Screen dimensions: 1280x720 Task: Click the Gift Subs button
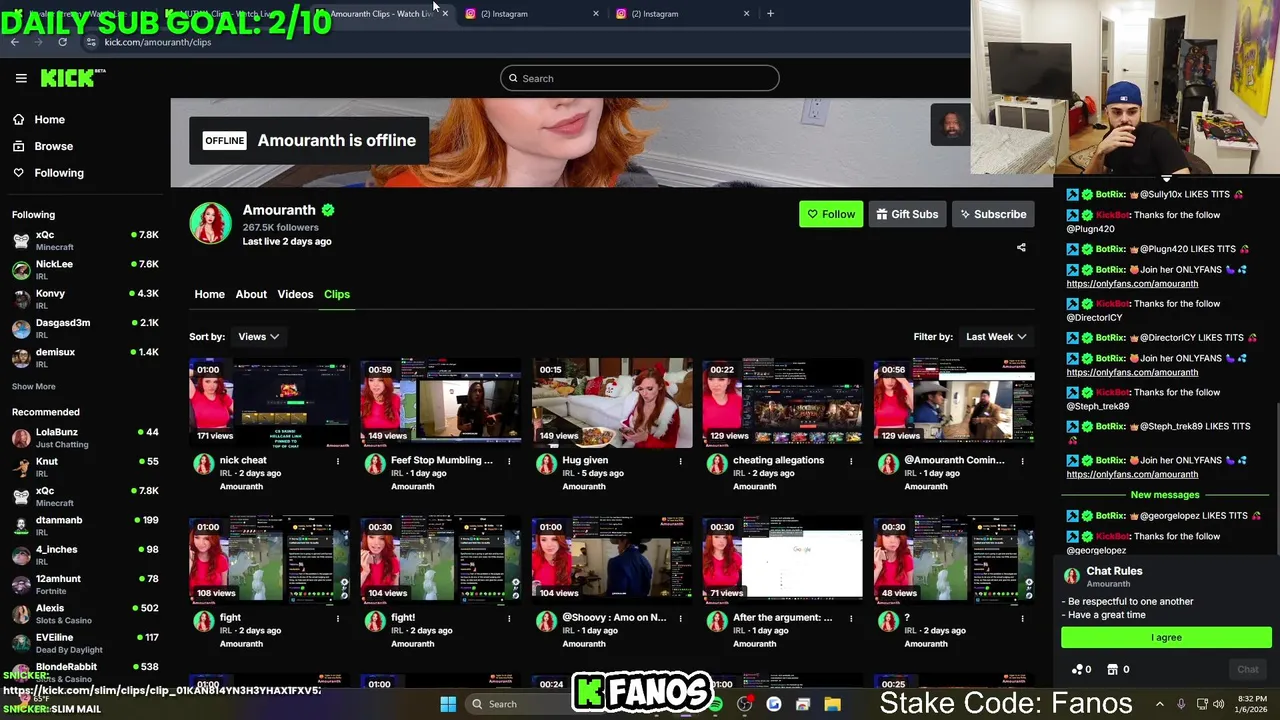point(907,214)
